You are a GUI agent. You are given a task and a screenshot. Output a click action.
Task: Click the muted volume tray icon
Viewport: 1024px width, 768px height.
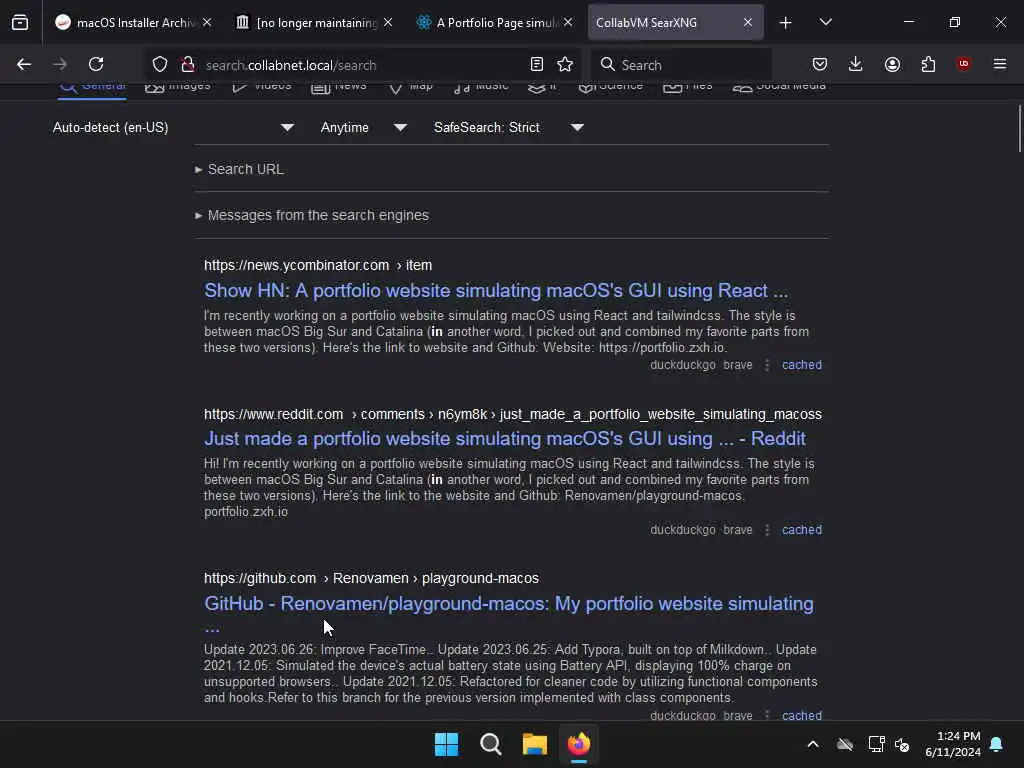click(903, 744)
